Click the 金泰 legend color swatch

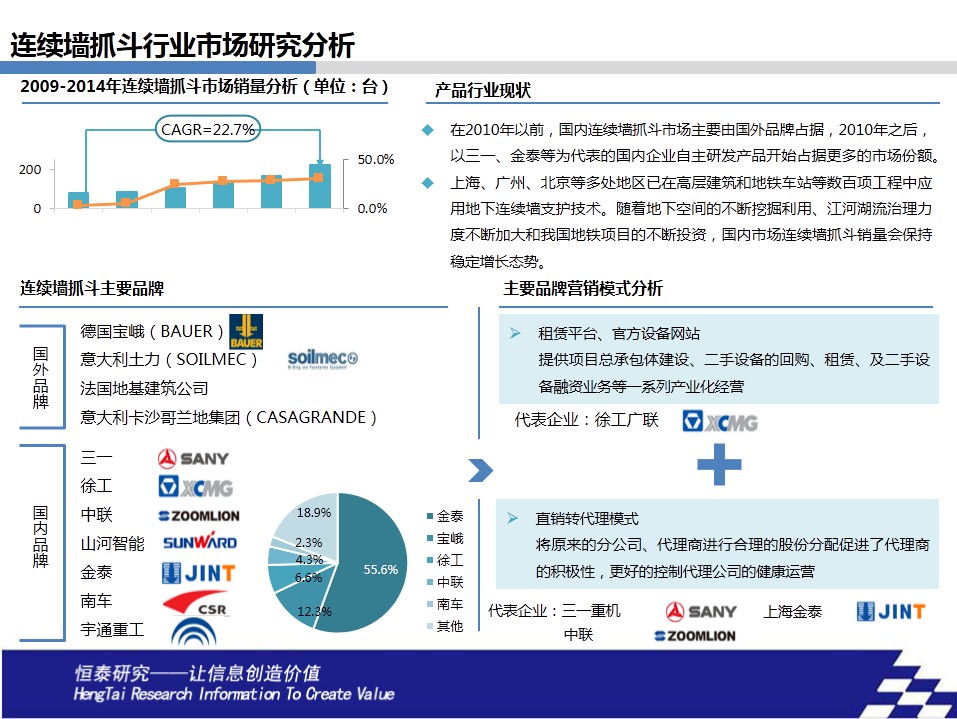click(x=430, y=516)
